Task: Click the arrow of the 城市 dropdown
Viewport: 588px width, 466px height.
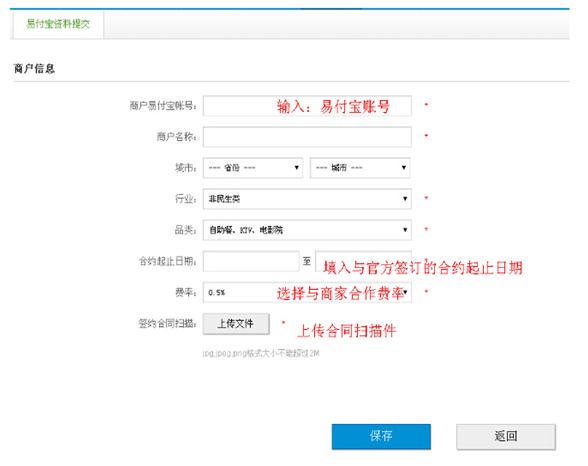Action: click(x=404, y=168)
